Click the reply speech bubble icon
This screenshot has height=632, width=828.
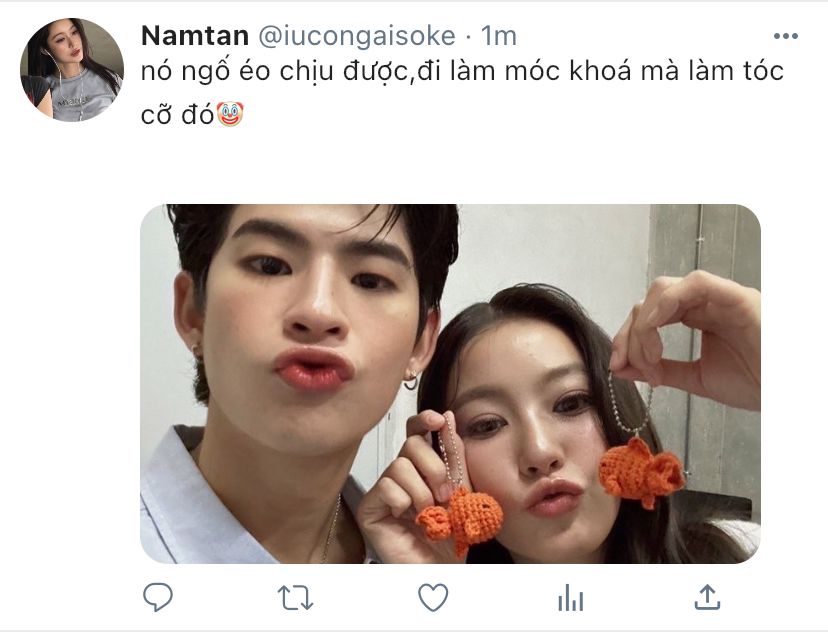tap(157, 598)
